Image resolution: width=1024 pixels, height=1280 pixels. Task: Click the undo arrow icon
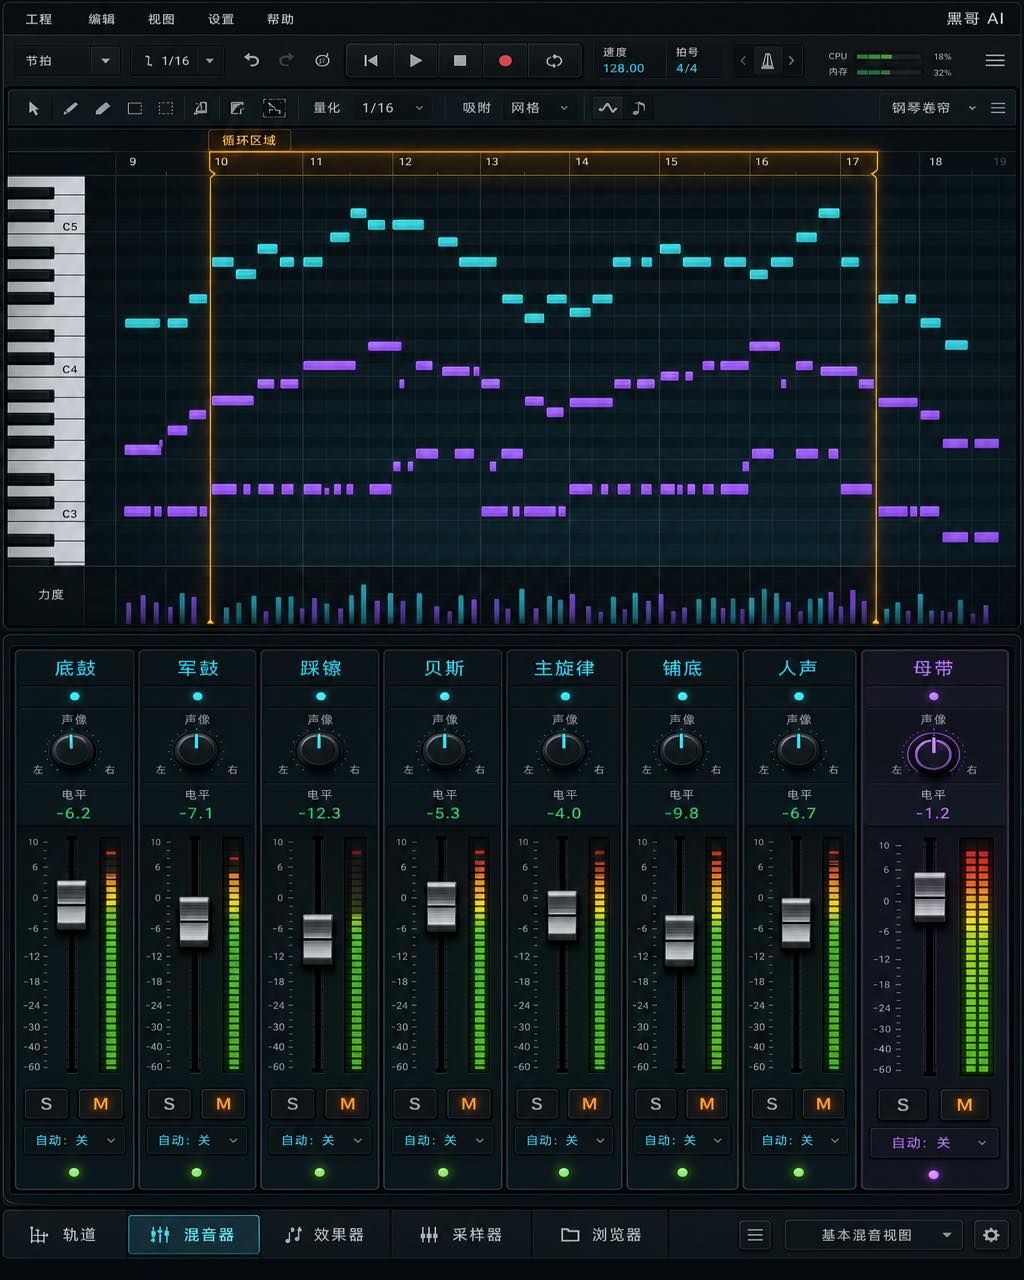(x=251, y=61)
